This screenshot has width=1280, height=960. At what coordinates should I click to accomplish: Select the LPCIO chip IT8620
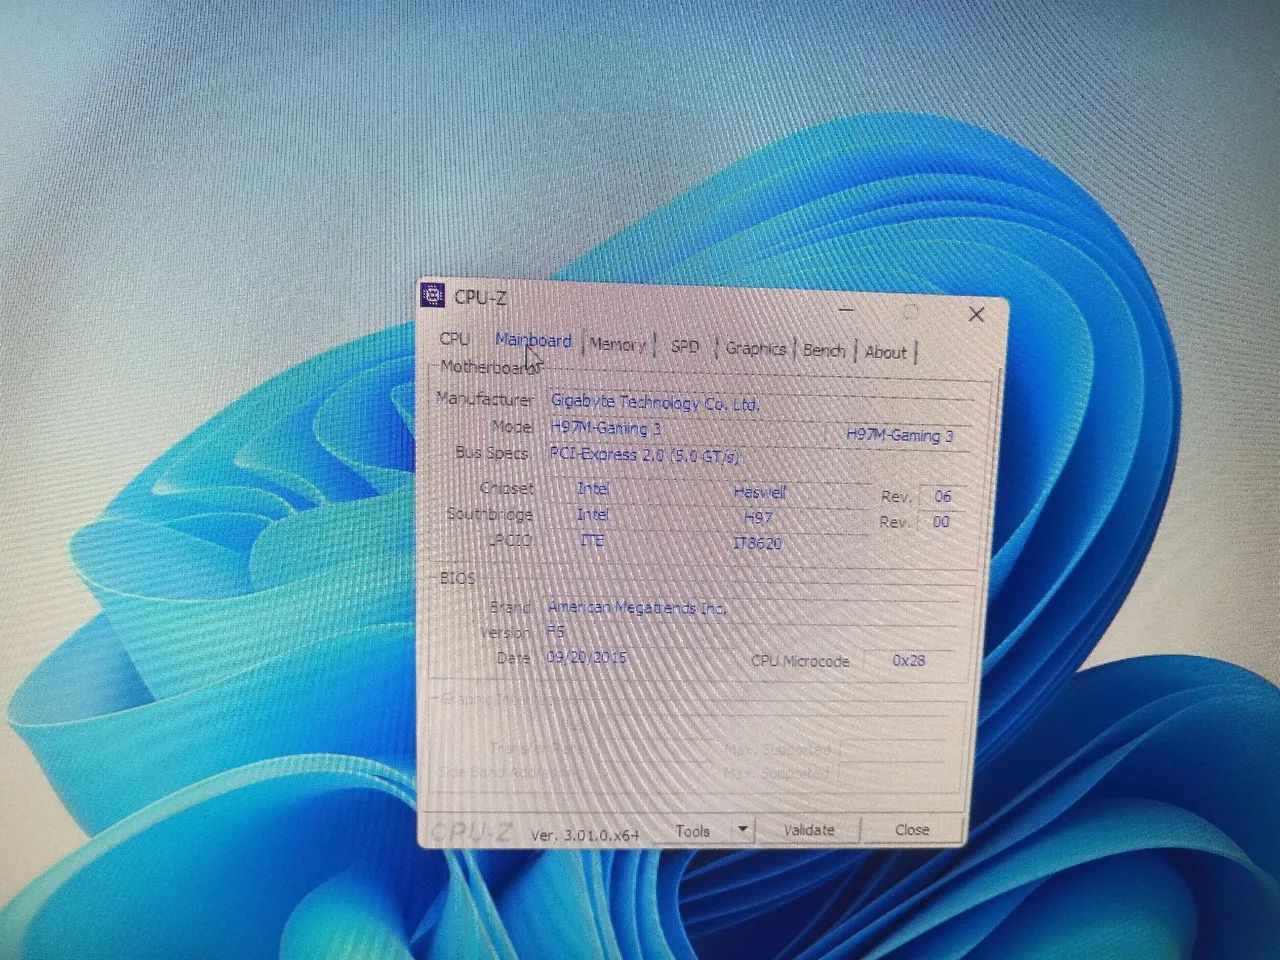coord(757,543)
